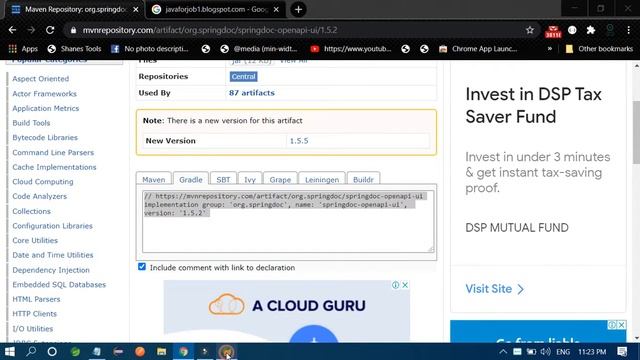This screenshot has height=360, width=640.
Task: Open the Command Line Parsers category
Action: coord(53,152)
